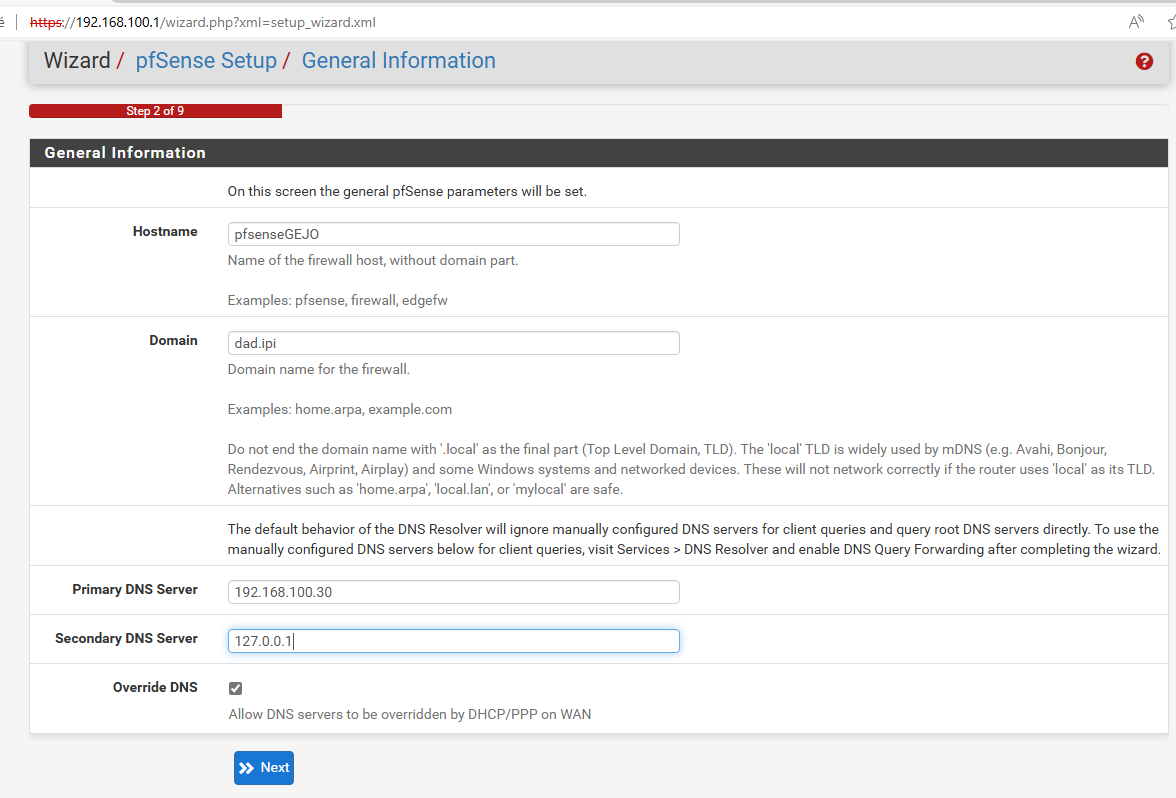Click the 'On this screen the general pfSense parameters' text

pos(407,191)
